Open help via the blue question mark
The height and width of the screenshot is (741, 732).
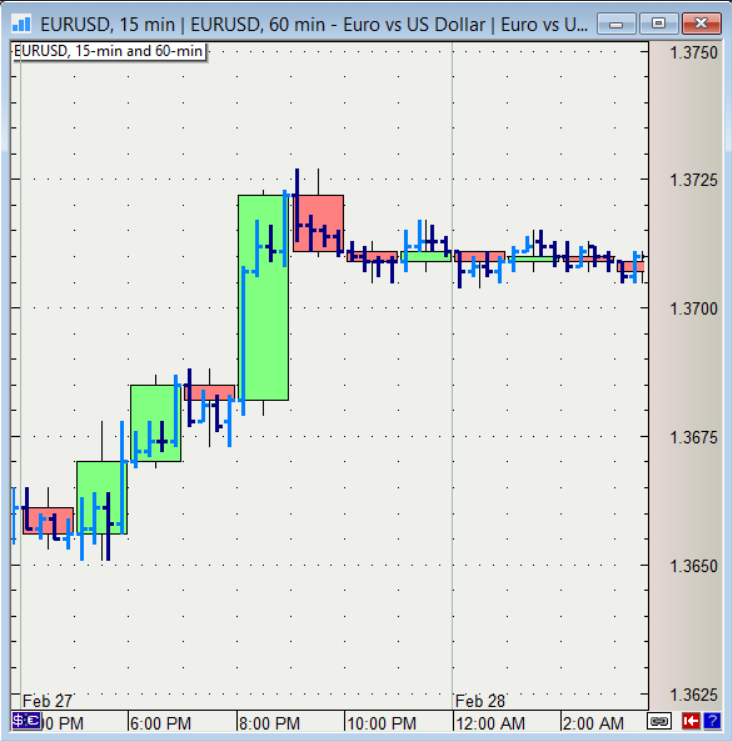coord(712,721)
